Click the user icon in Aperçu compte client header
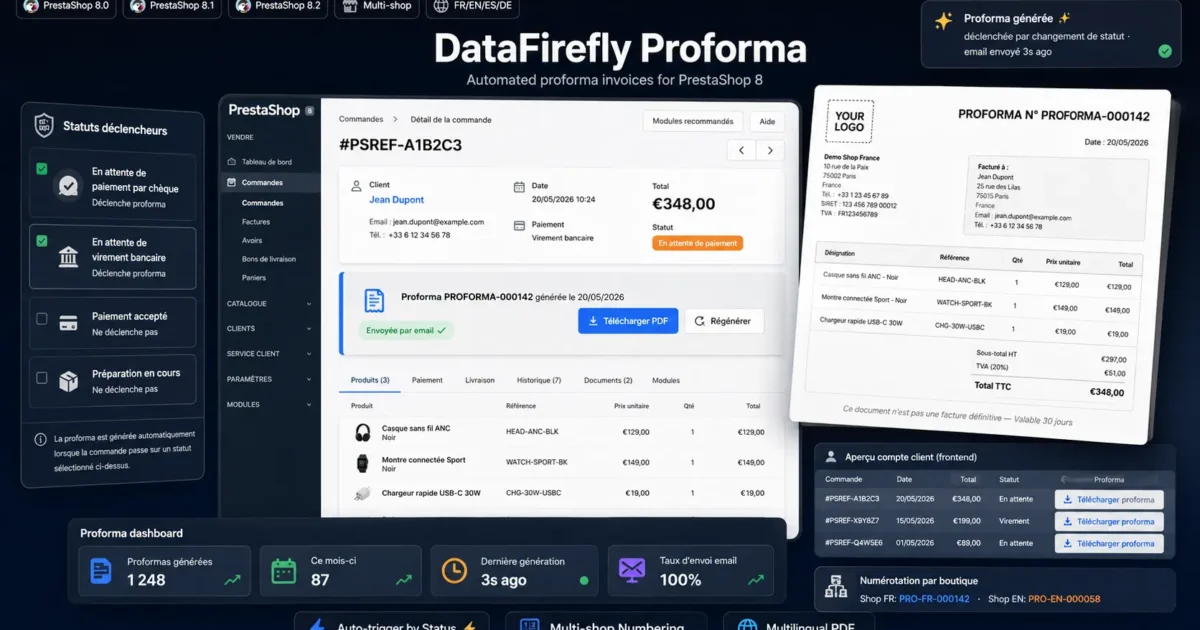 (x=830, y=456)
